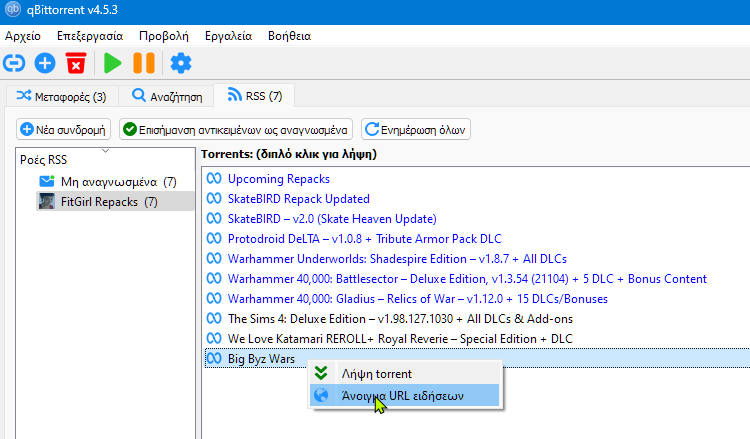Click Επισήμανση αντικειμένων ως αναγνωσμένα button
The width and height of the screenshot is (750, 439).
236,130
